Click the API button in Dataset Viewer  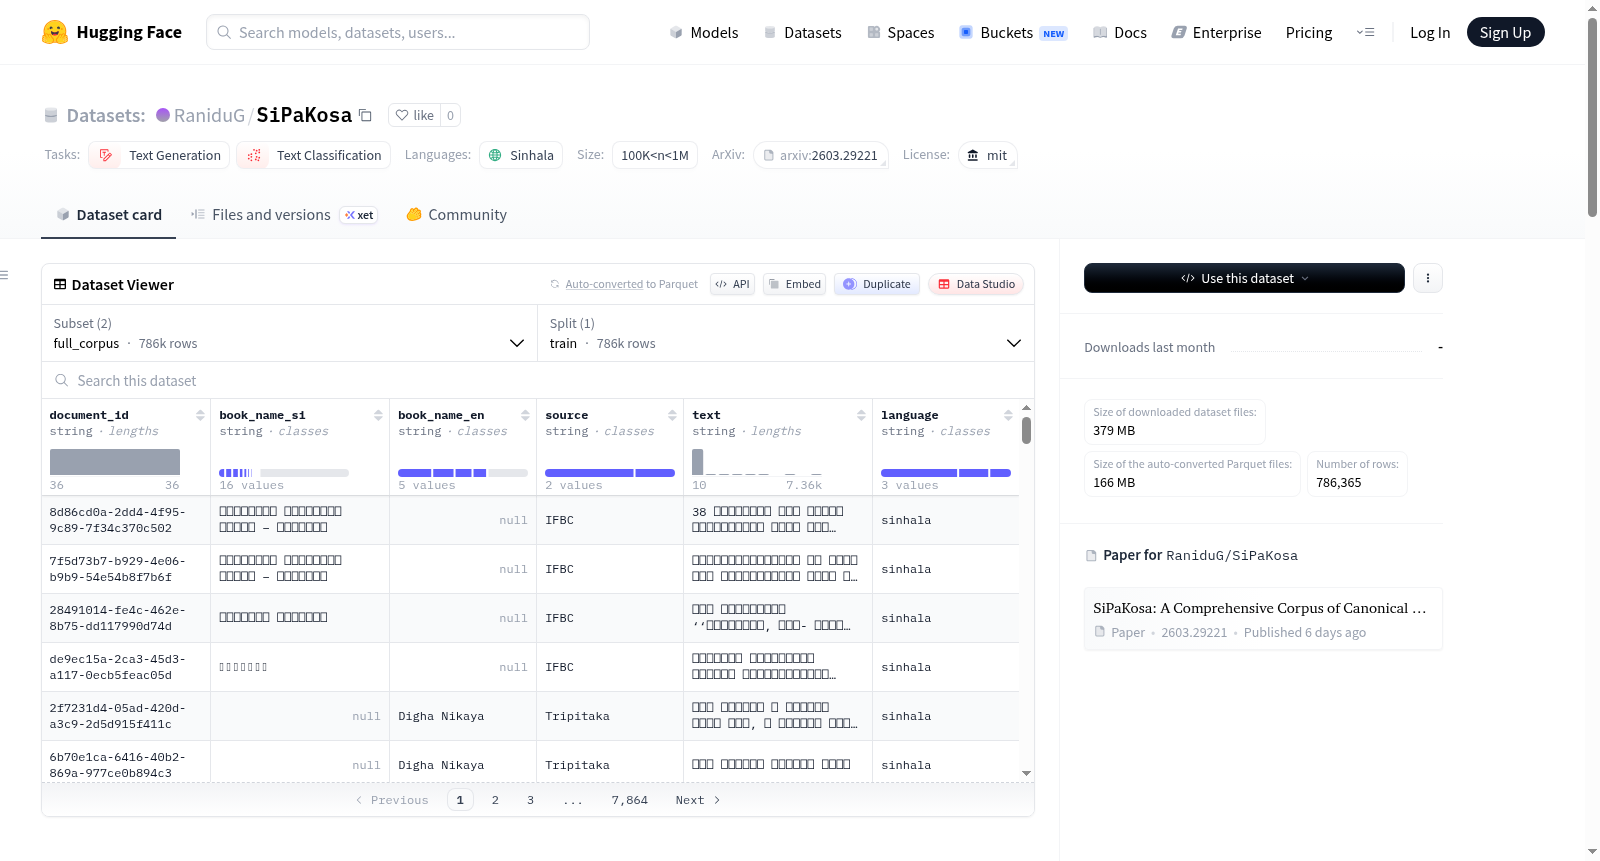(x=732, y=284)
